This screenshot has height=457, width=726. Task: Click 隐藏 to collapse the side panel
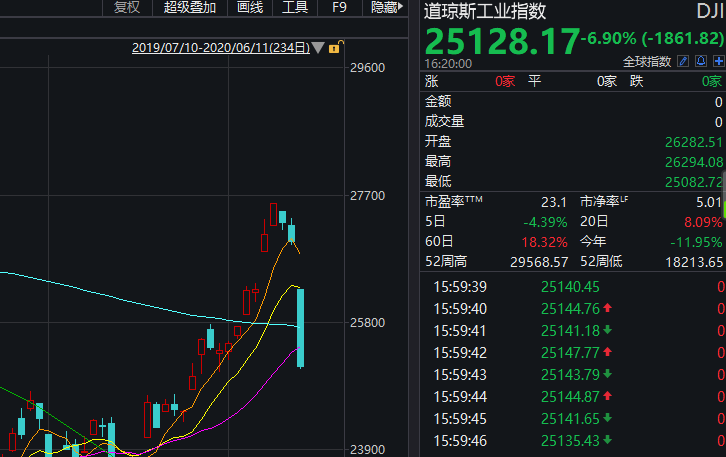pos(387,7)
